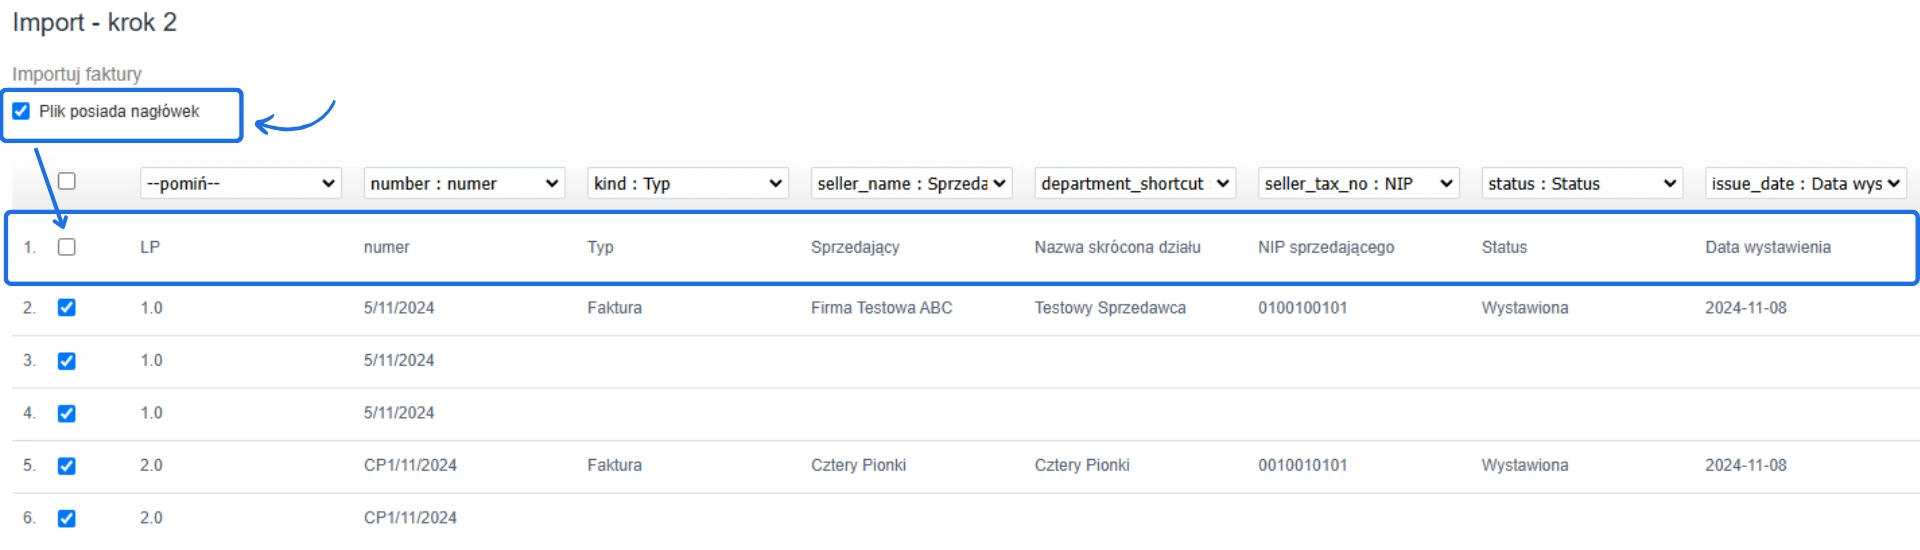Expand the 'kind : Typ' dropdown
The height and width of the screenshot is (550, 1920).
[688, 184]
